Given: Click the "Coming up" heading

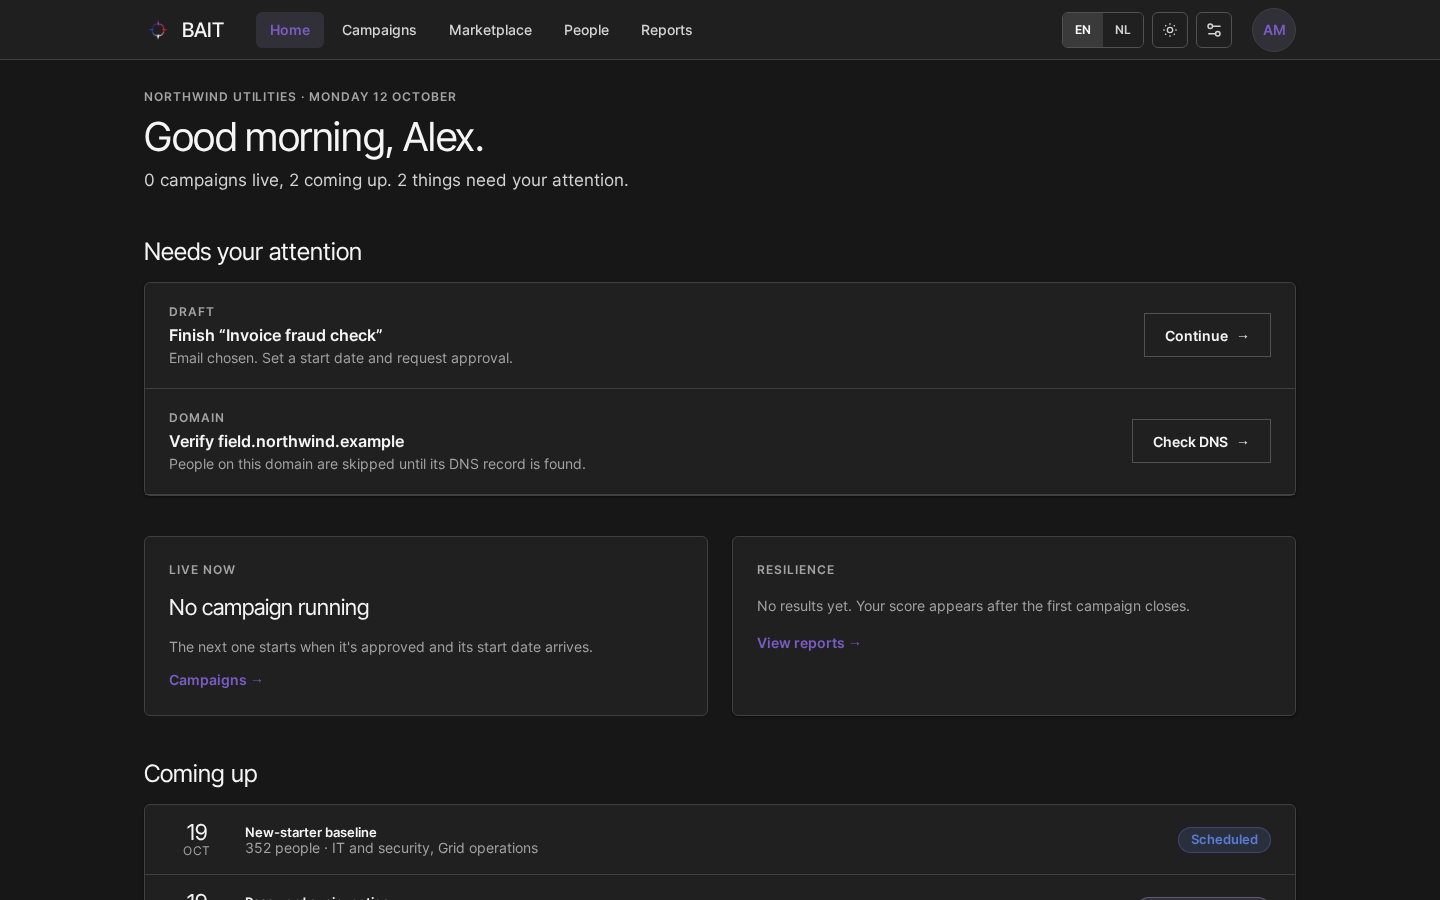Looking at the screenshot, I should coord(200,774).
